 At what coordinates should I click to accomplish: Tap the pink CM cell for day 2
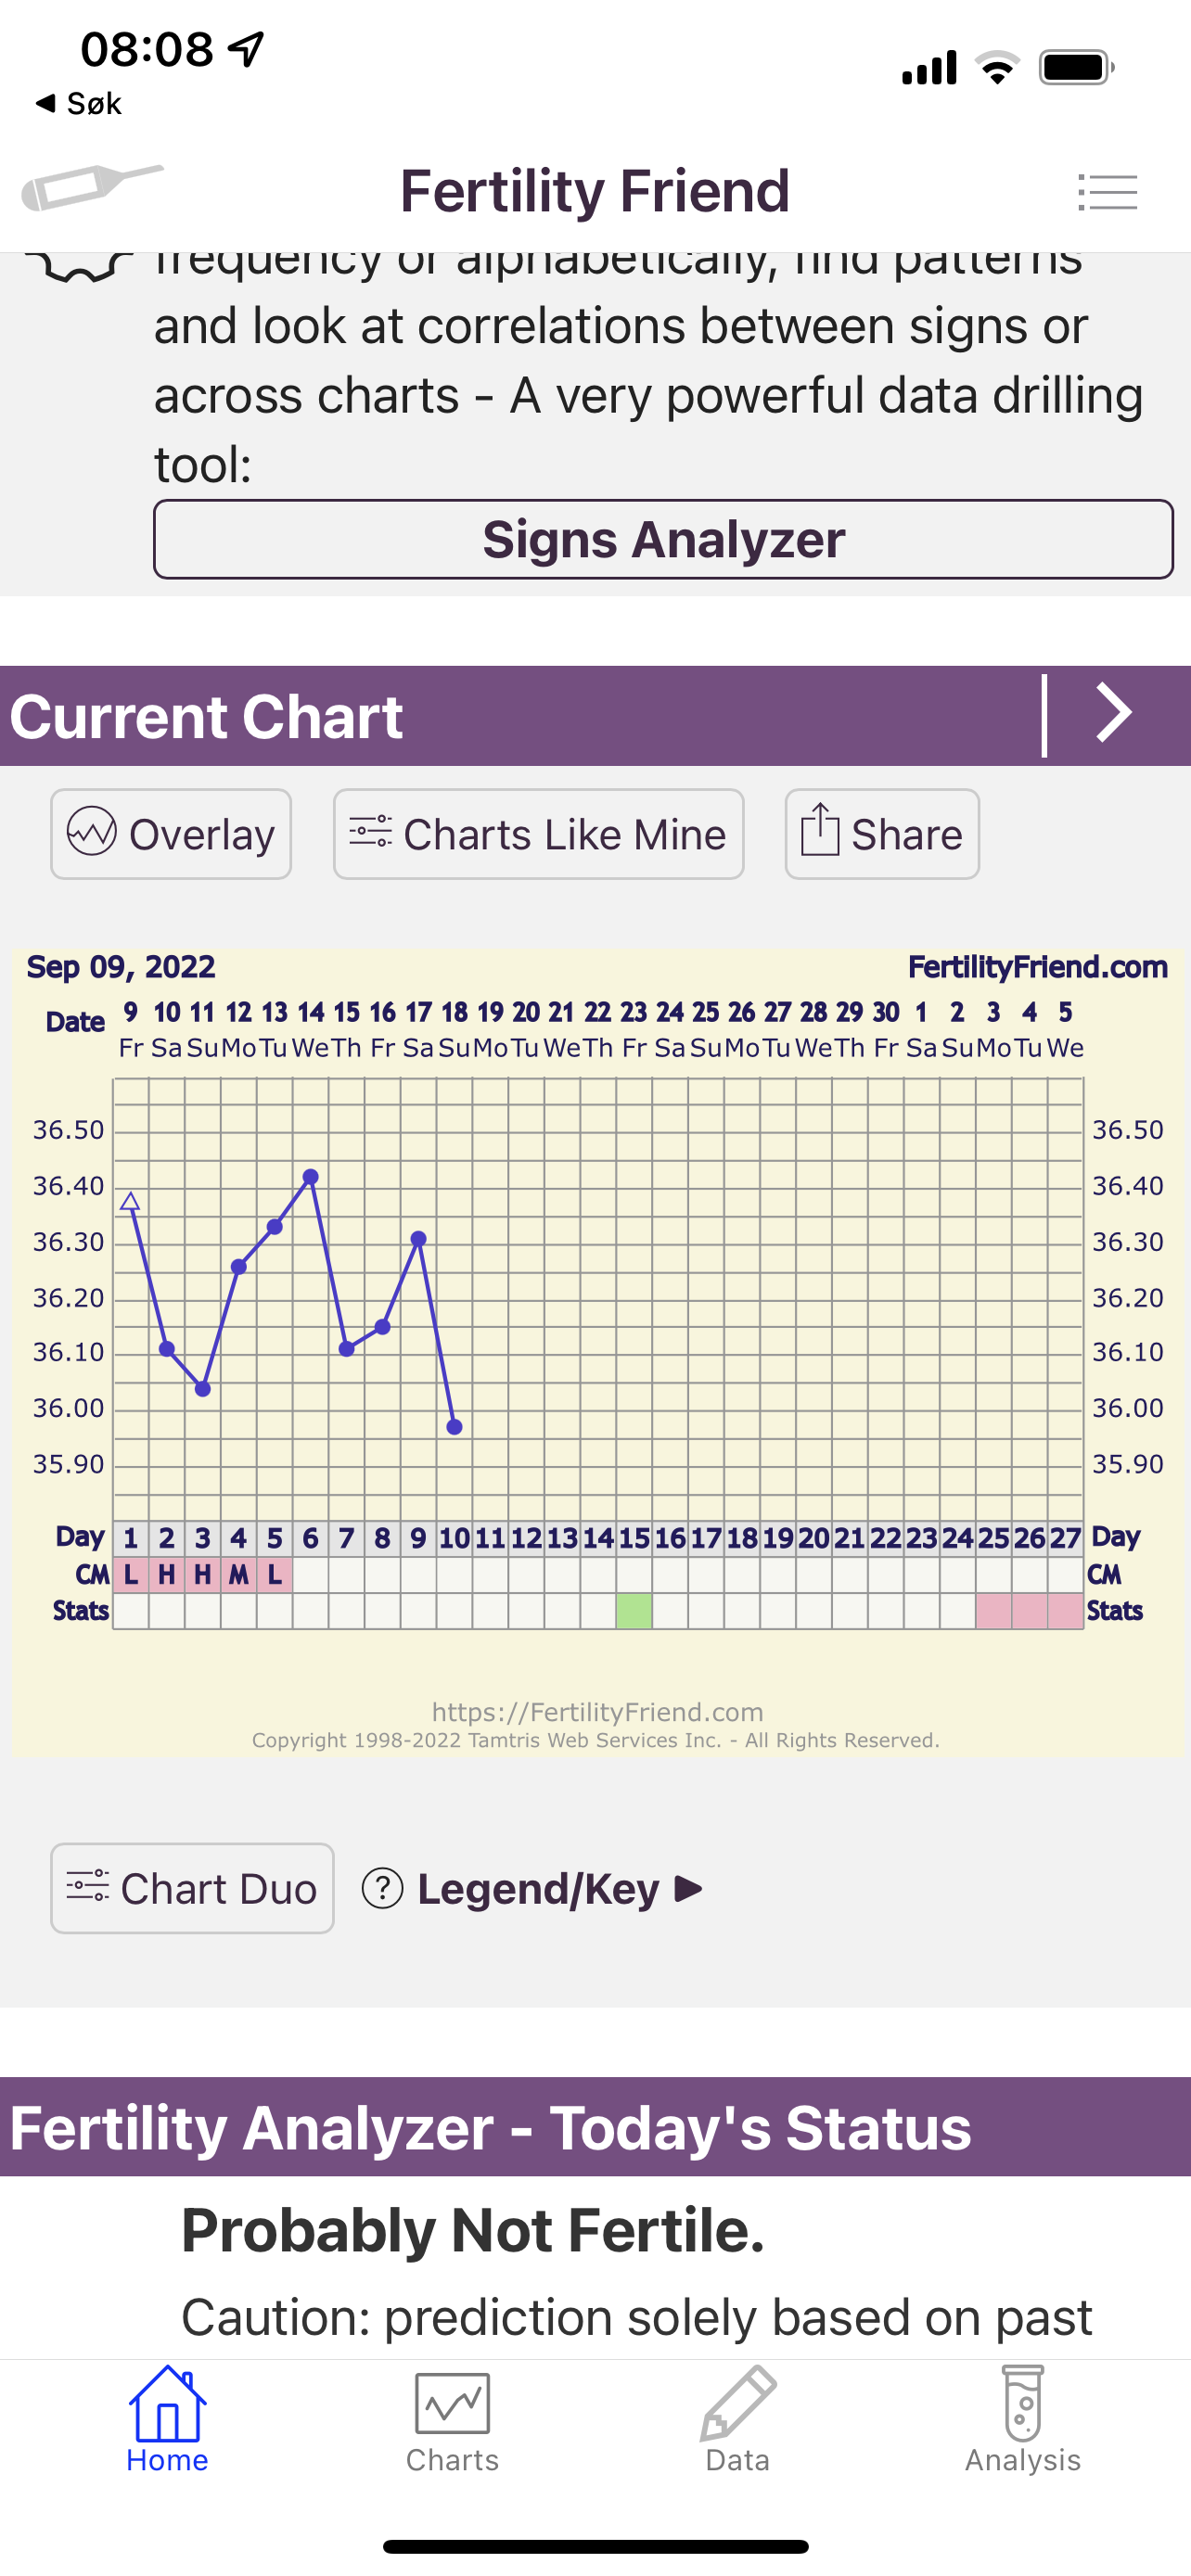(167, 1575)
